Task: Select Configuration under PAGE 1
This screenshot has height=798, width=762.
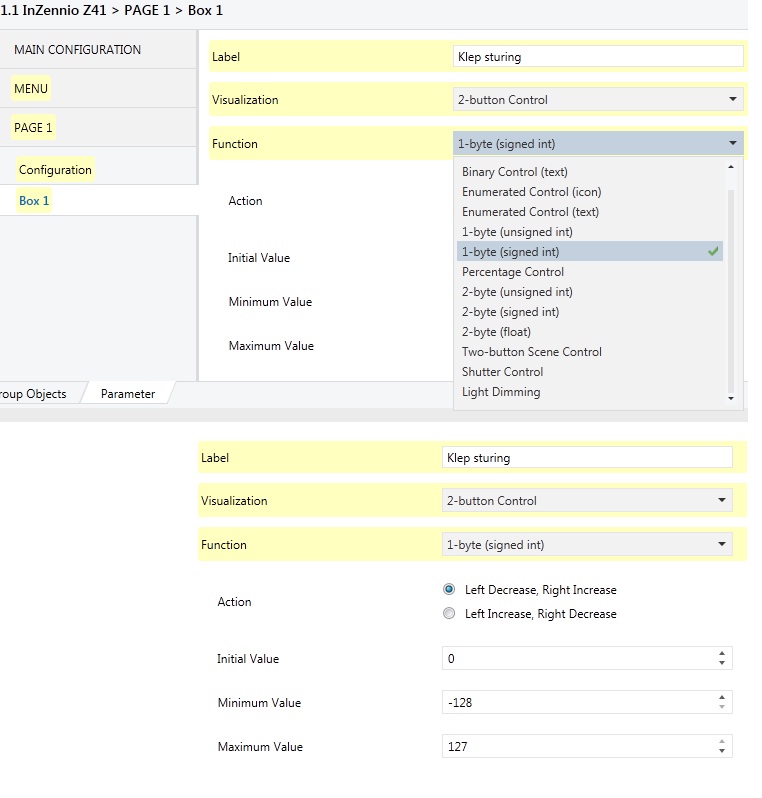Action: click(55, 170)
